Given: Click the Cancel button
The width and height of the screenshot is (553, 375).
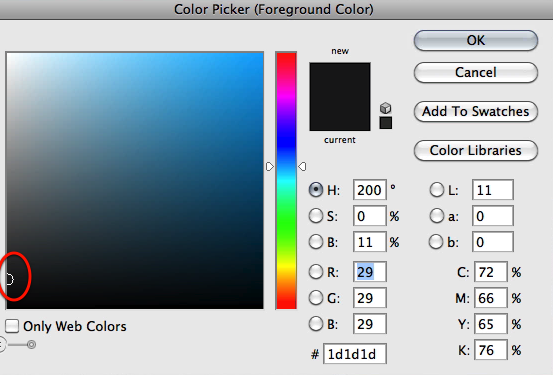Looking at the screenshot, I should tap(476, 72).
